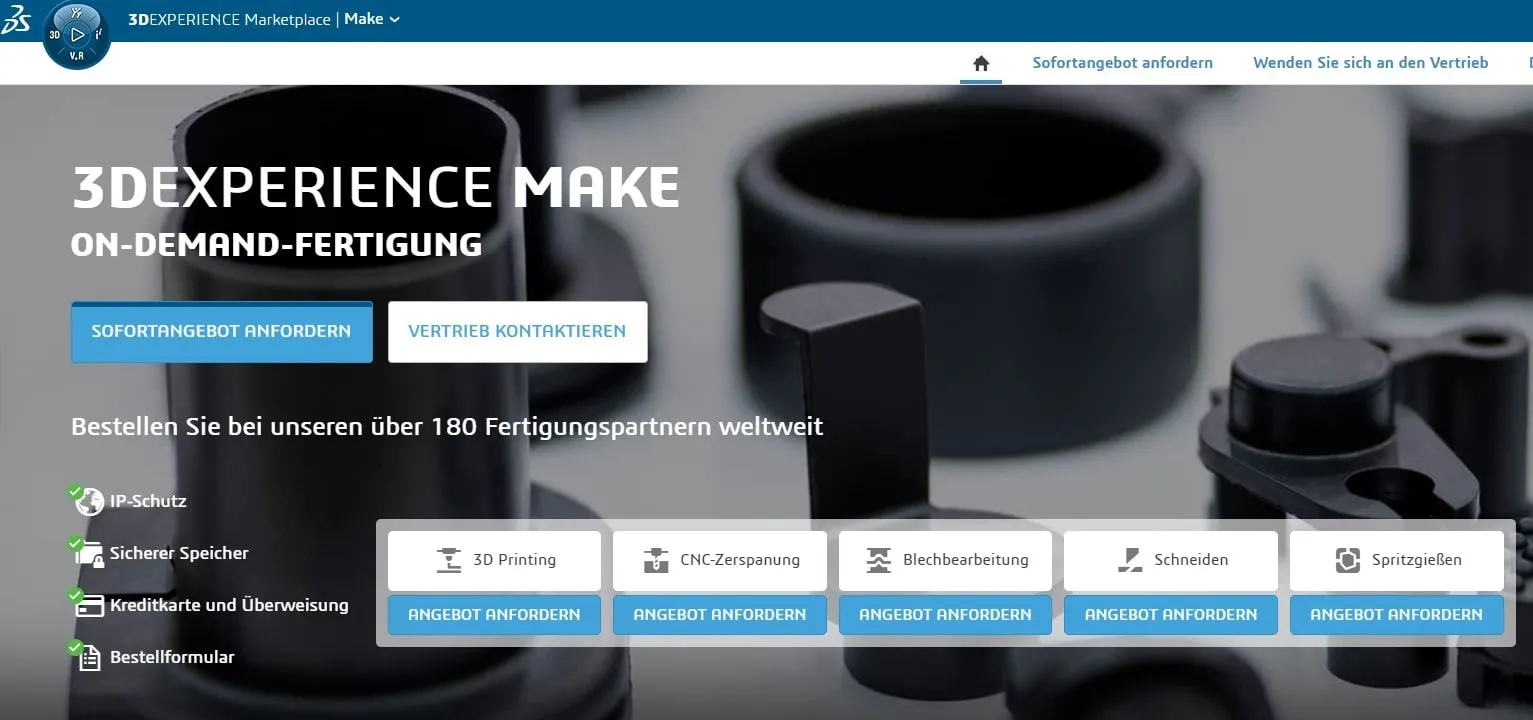Viewport: 1533px width, 720px height.
Task: Click the Bestellformular document icon
Action: point(87,656)
